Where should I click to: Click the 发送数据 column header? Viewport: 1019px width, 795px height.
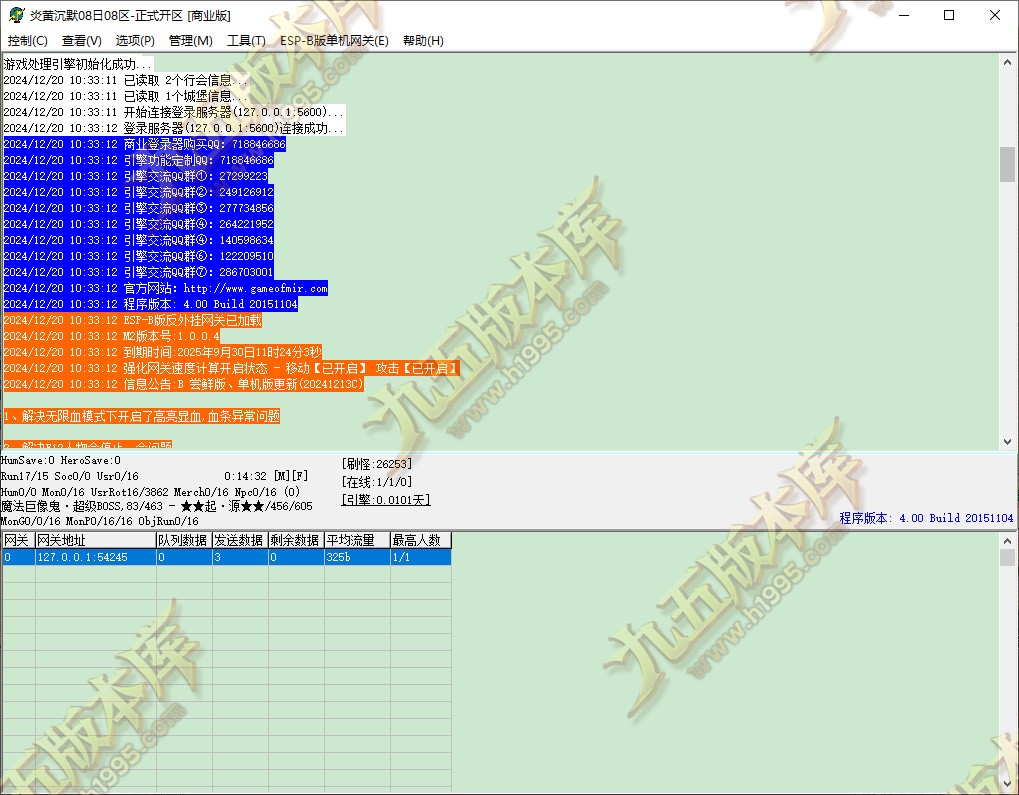pyautogui.click(x=240, y=540)
